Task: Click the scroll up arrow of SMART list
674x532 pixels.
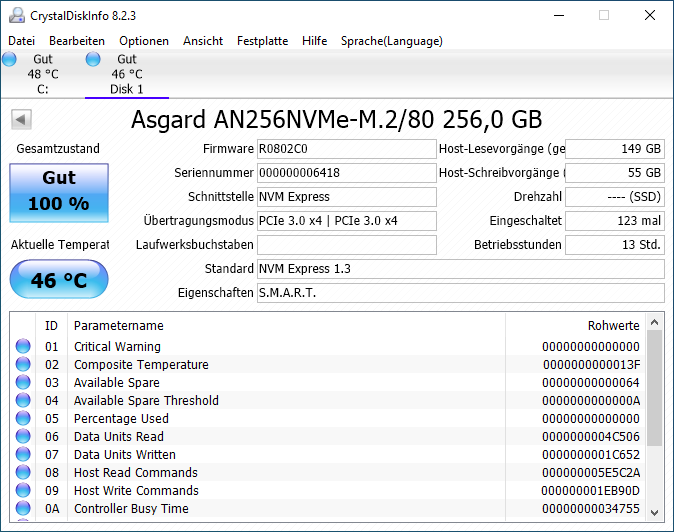Action: pos(655,322)
